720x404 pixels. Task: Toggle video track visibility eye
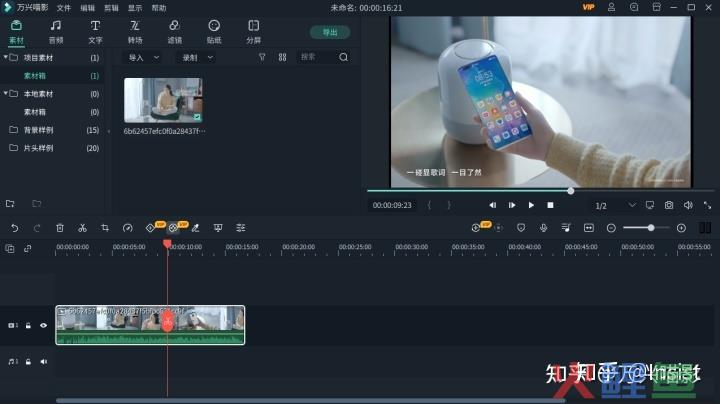(44, 325)
